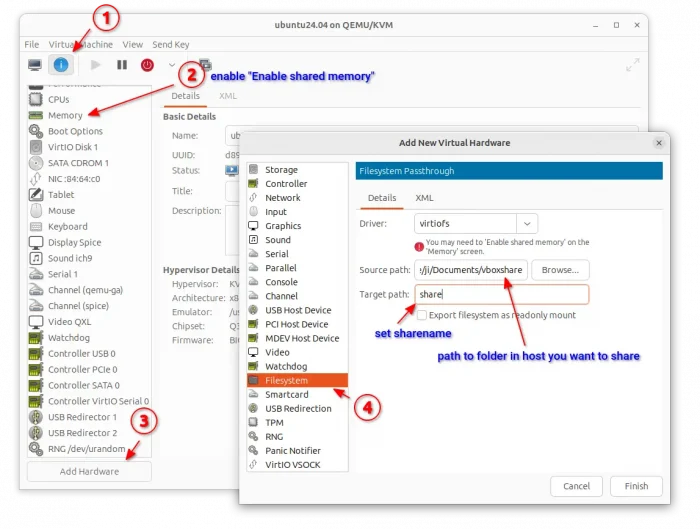Choose Storage hardware type
Screen dimensions: 700x529
pos(297,170)
